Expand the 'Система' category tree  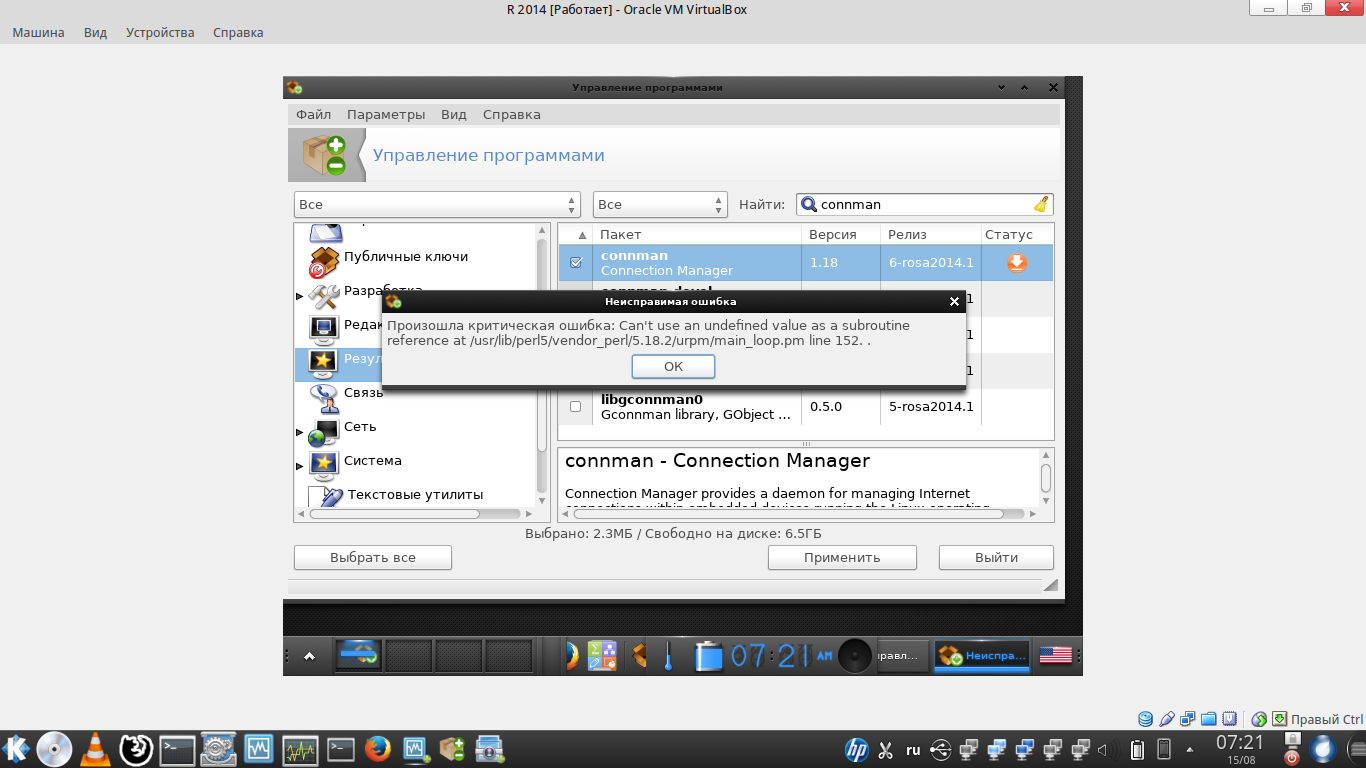tap(300, 466)
